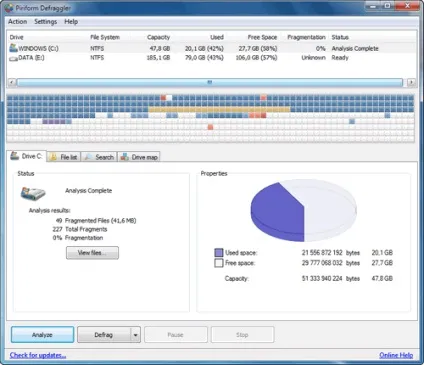
Task: Switch to the Drive map tab
Action: 139,157
